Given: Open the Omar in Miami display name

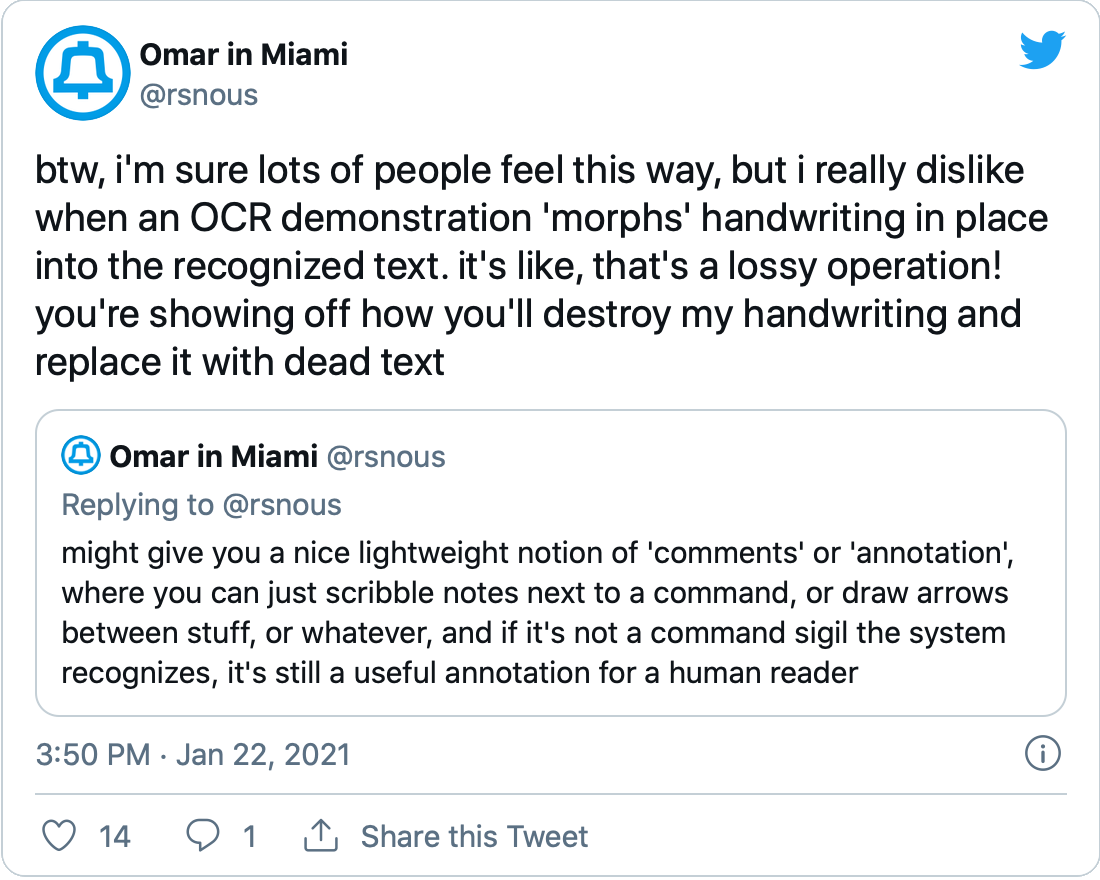Looking at the screenshot, I should (x=243, y=55).
